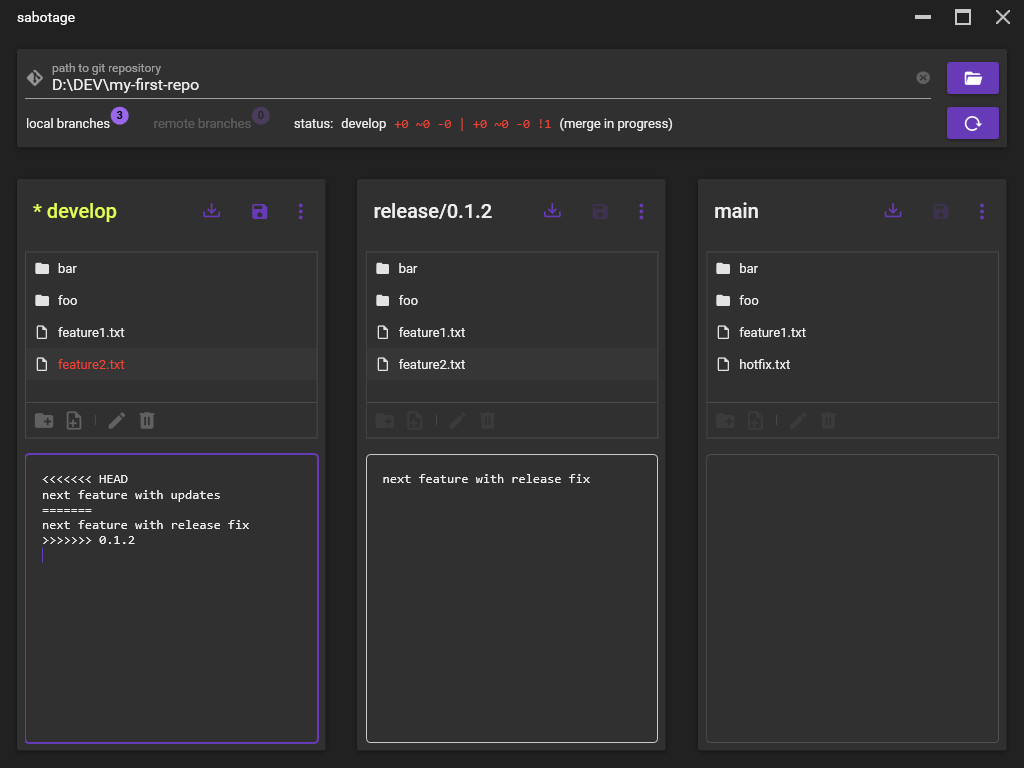Click save icon on main branch

tap(940, 211)
